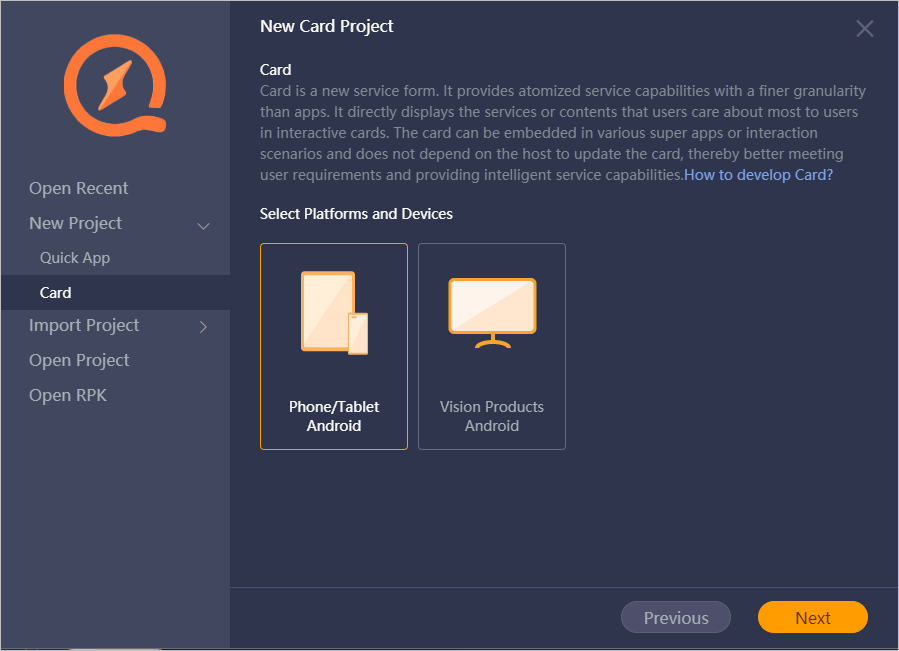Select Import Project in the sidebar
This screenshot has width=899, height=651.
[x=84, y=325]
